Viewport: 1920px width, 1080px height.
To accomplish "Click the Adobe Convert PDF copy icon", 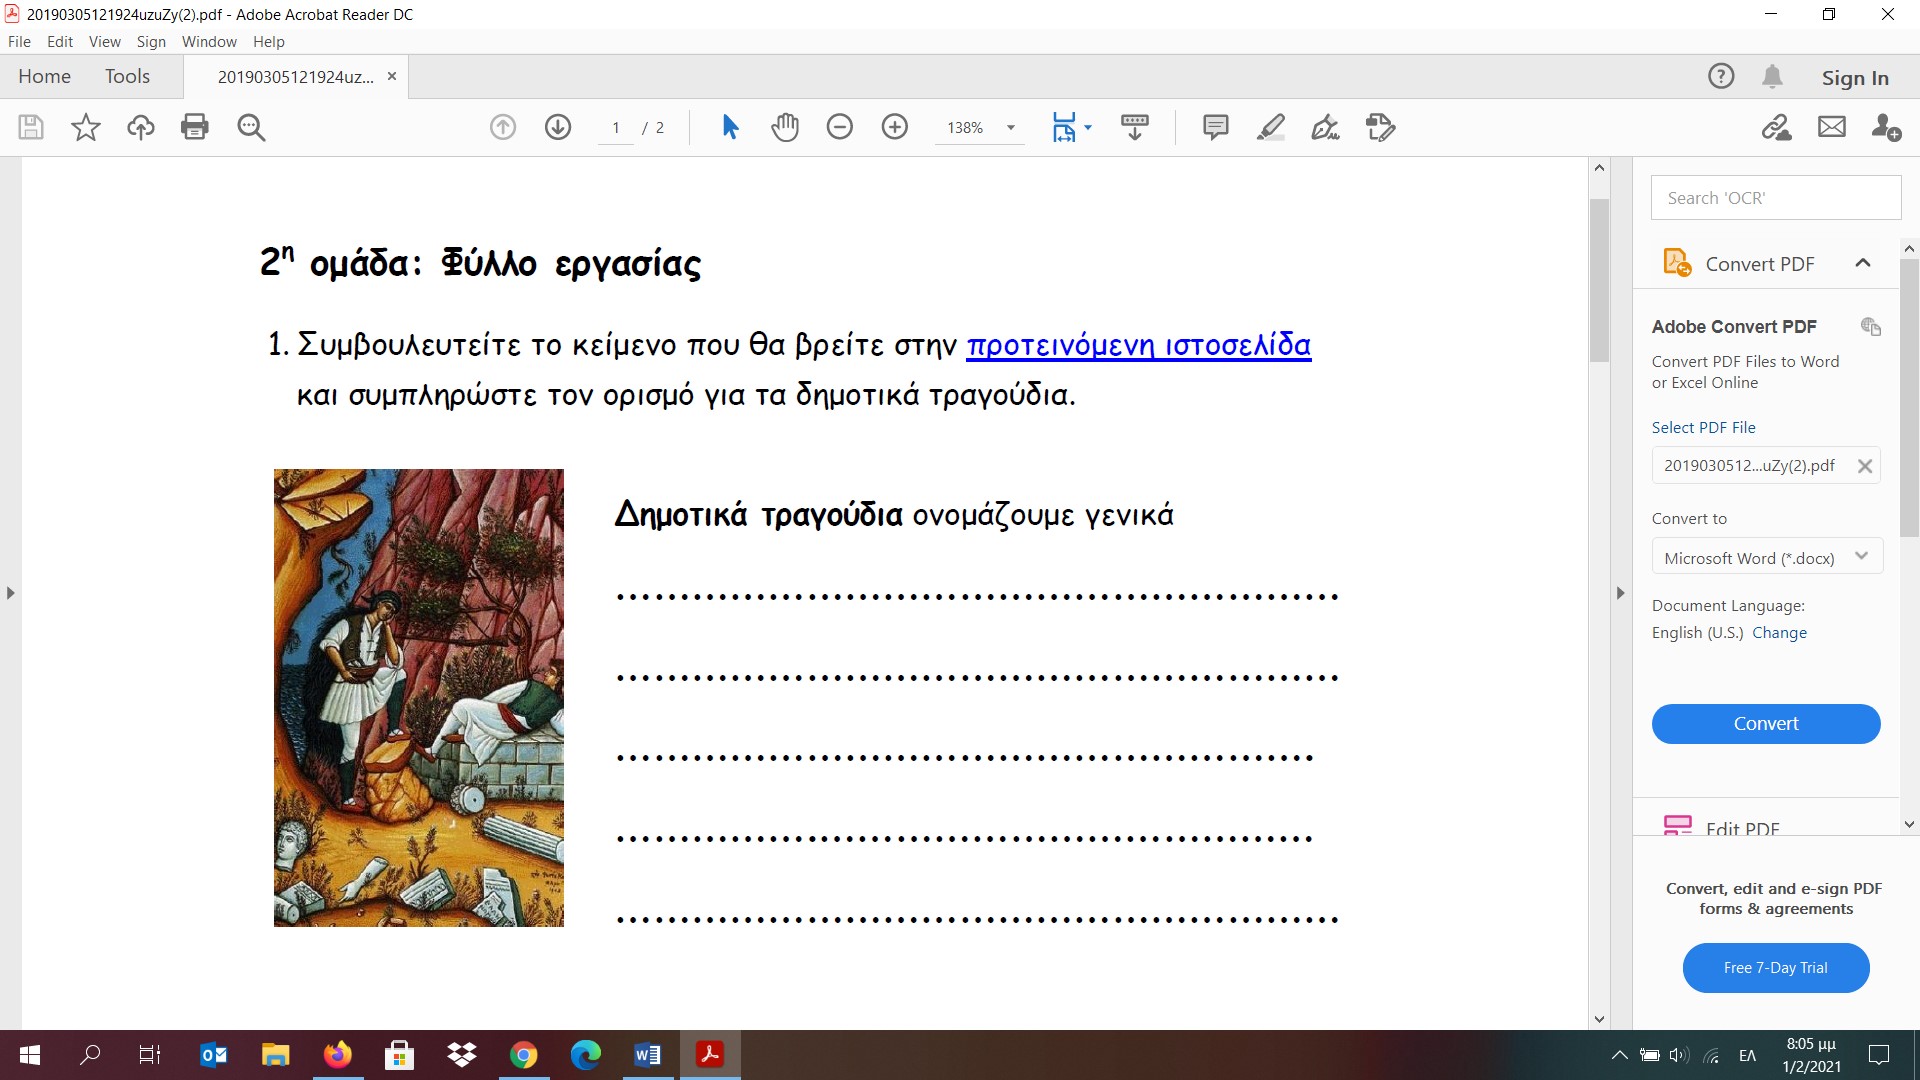I will [x=1871, y=327].
